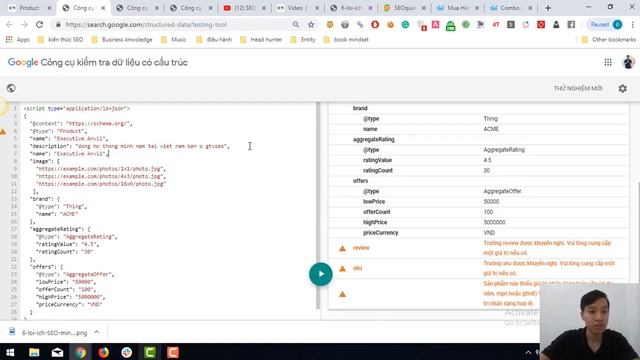Open the Windows Start menu

[x=10, y=352]
